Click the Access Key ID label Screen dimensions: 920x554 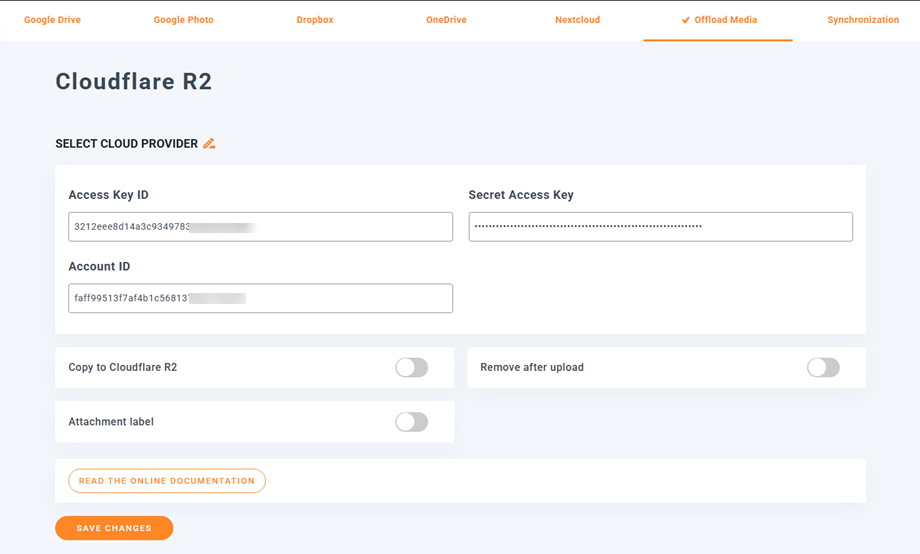(x=109, y=195)
